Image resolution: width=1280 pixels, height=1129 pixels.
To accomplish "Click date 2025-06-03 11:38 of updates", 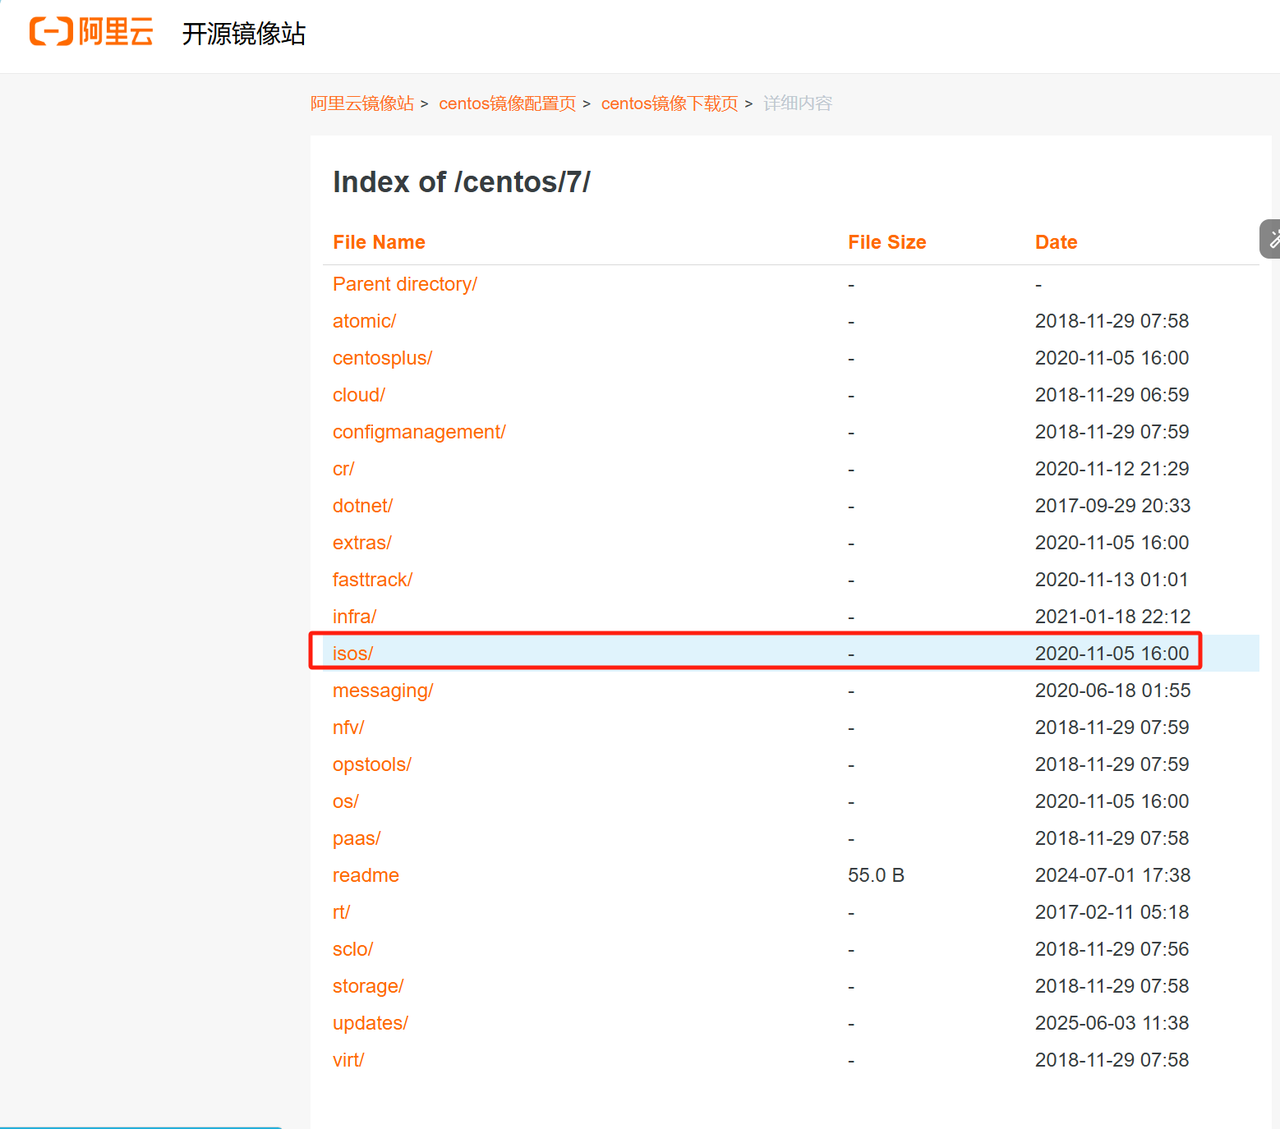I will point(1112,1024).
